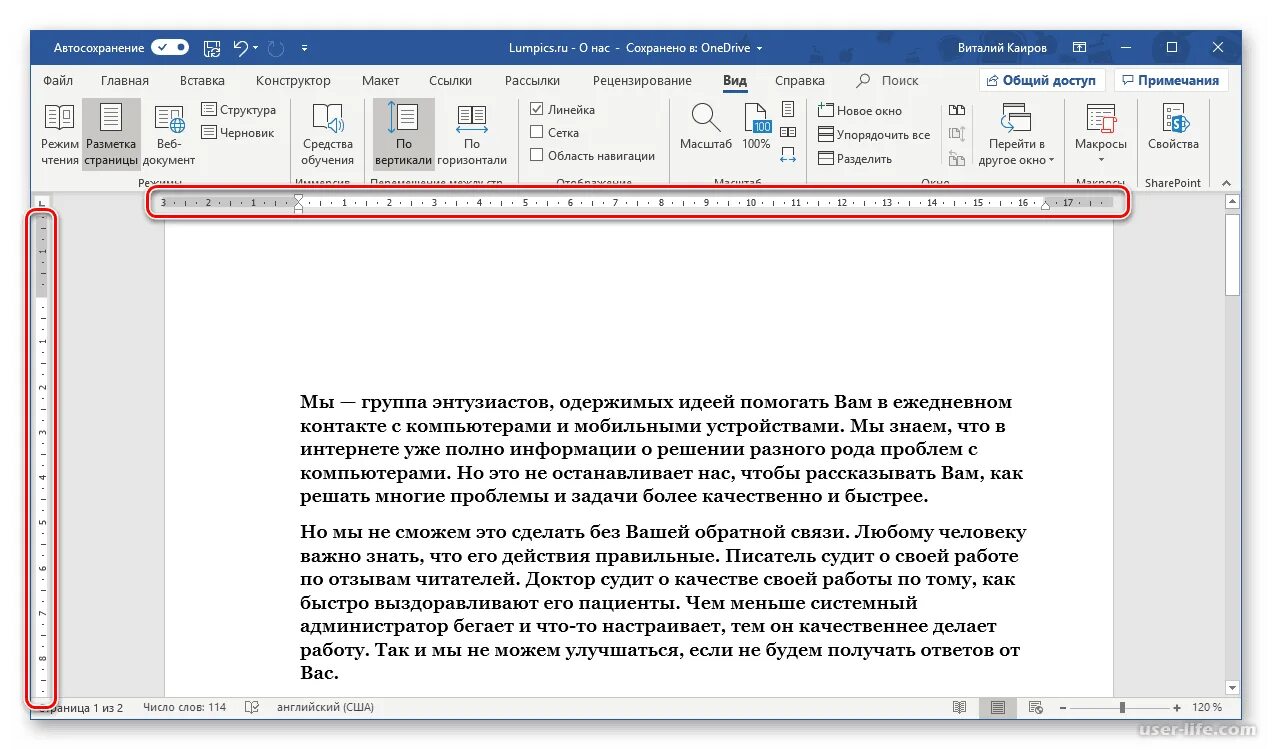Uncheck the Ruler (Линейка) checkbox
The width and height of the screenshot is (1272, 750).
[537, 109]
